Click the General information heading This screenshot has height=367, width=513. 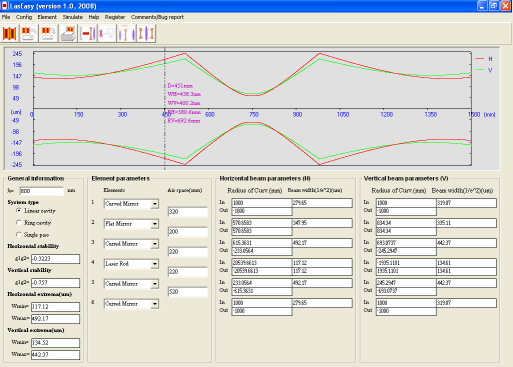(x=36, y=179)
